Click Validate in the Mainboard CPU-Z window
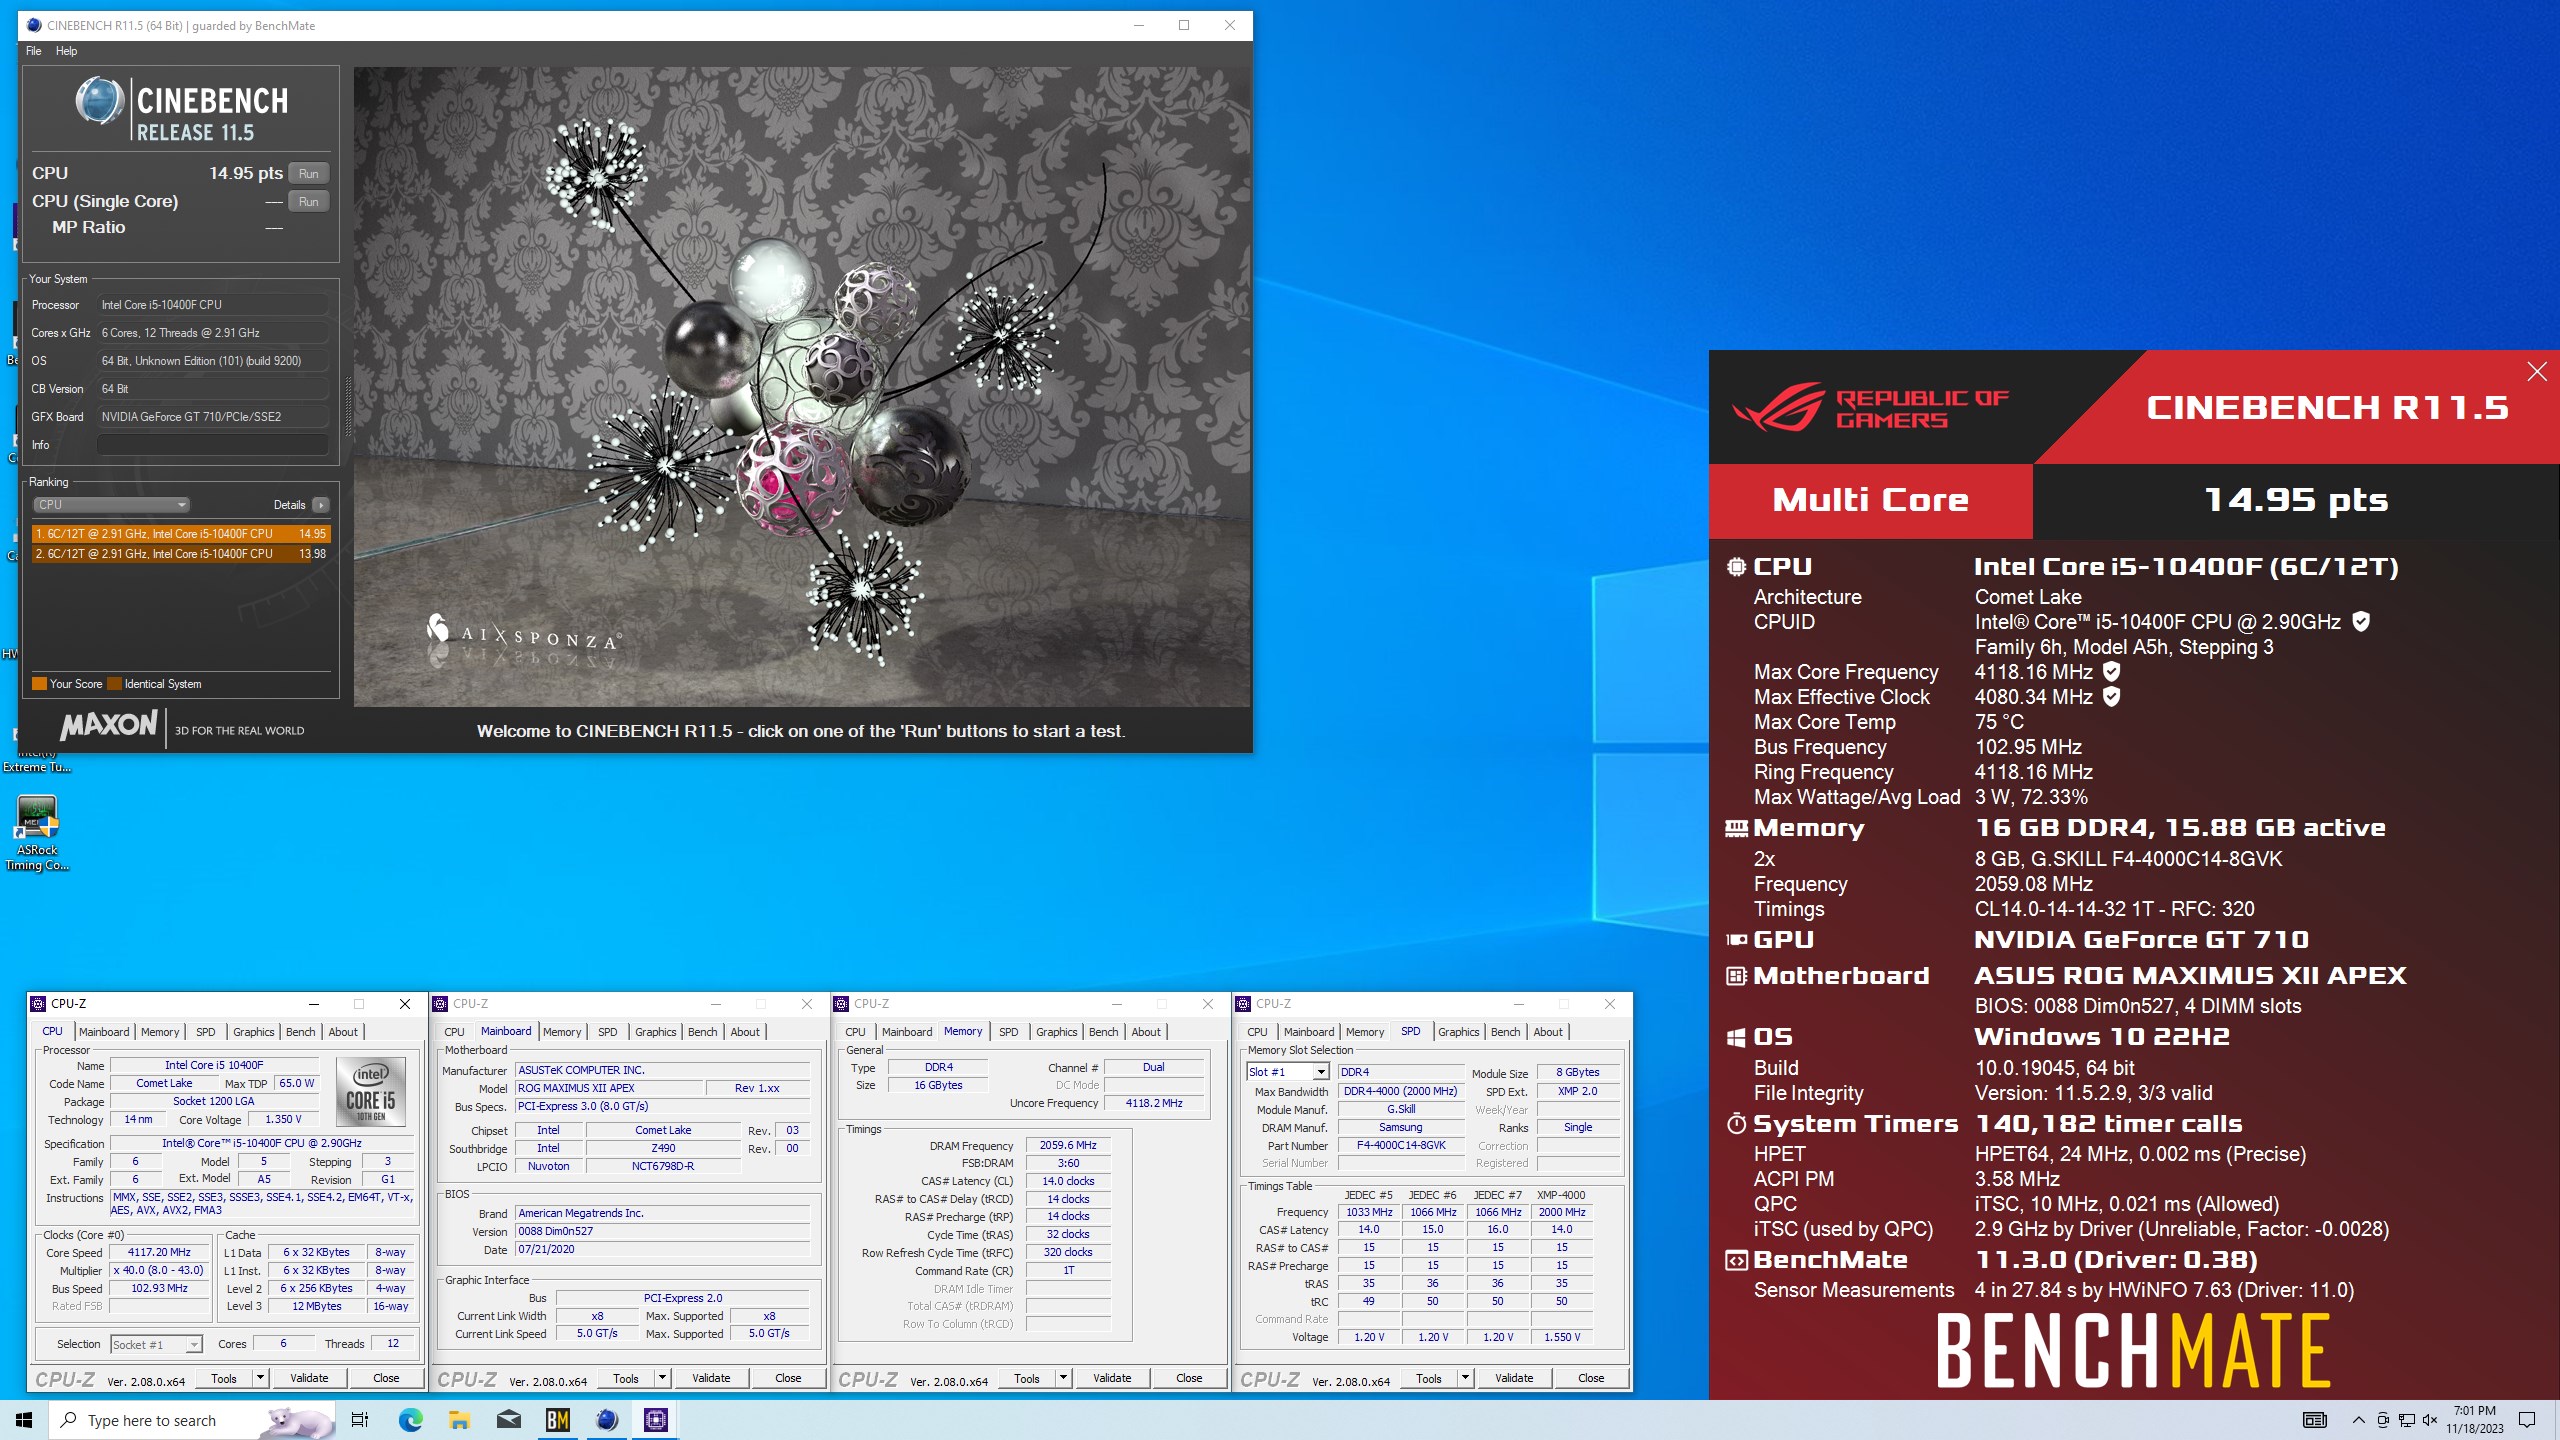 (x=711, y=1378)
